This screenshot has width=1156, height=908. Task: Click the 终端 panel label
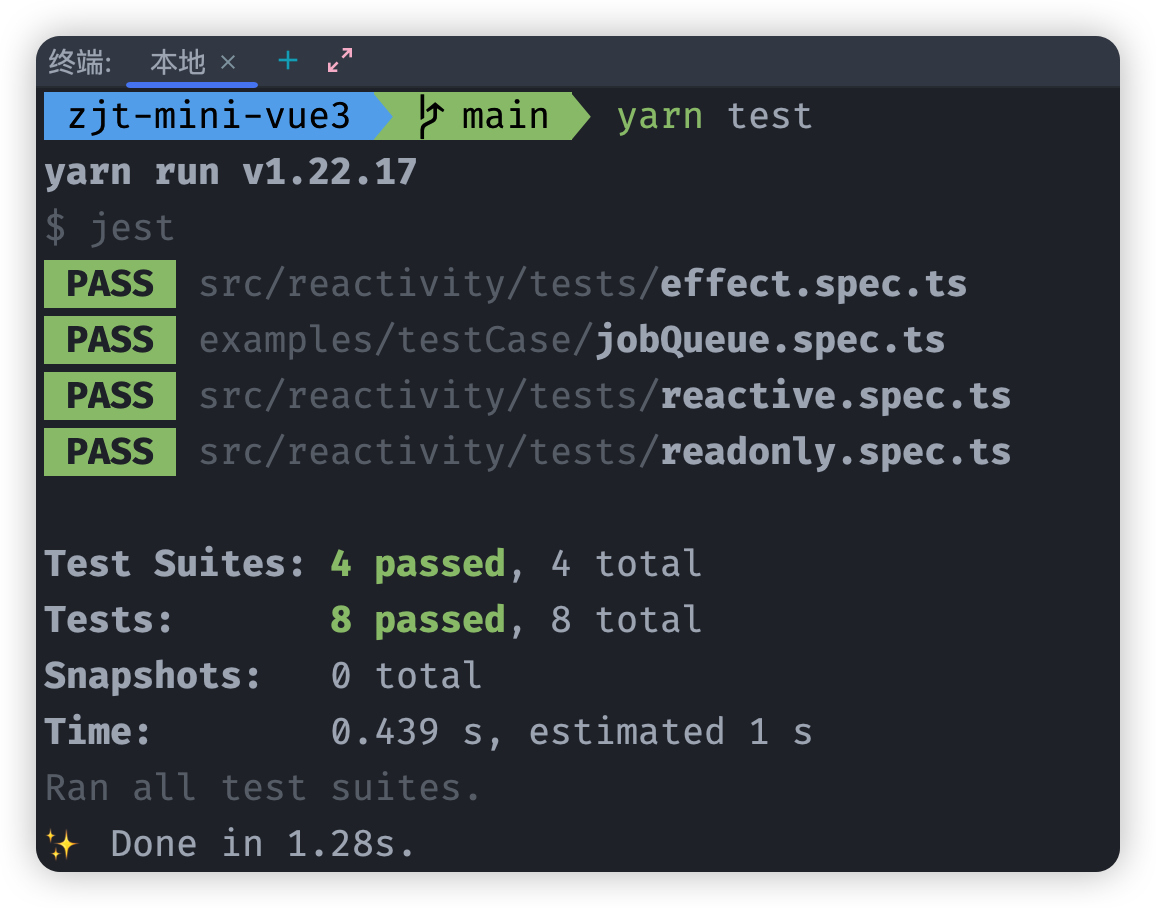(80, 62)
